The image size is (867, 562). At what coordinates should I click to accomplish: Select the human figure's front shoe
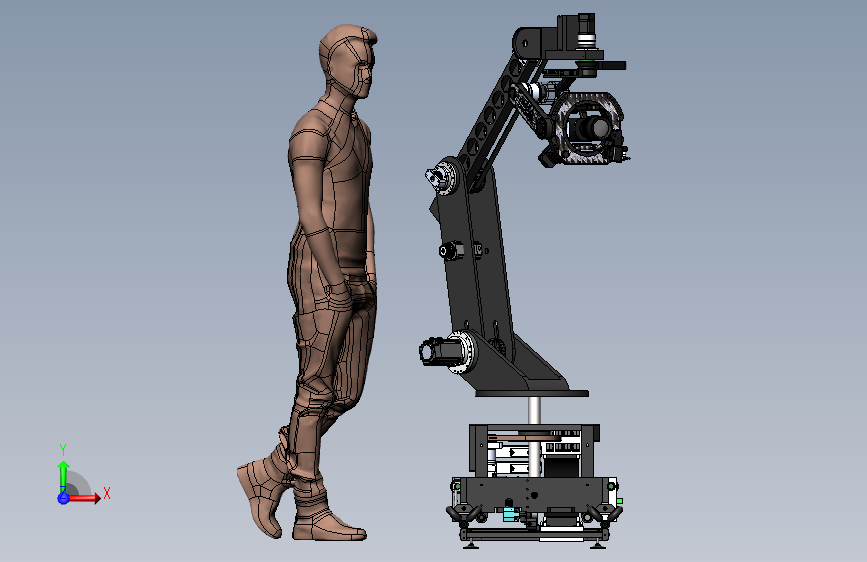(328, 523)
